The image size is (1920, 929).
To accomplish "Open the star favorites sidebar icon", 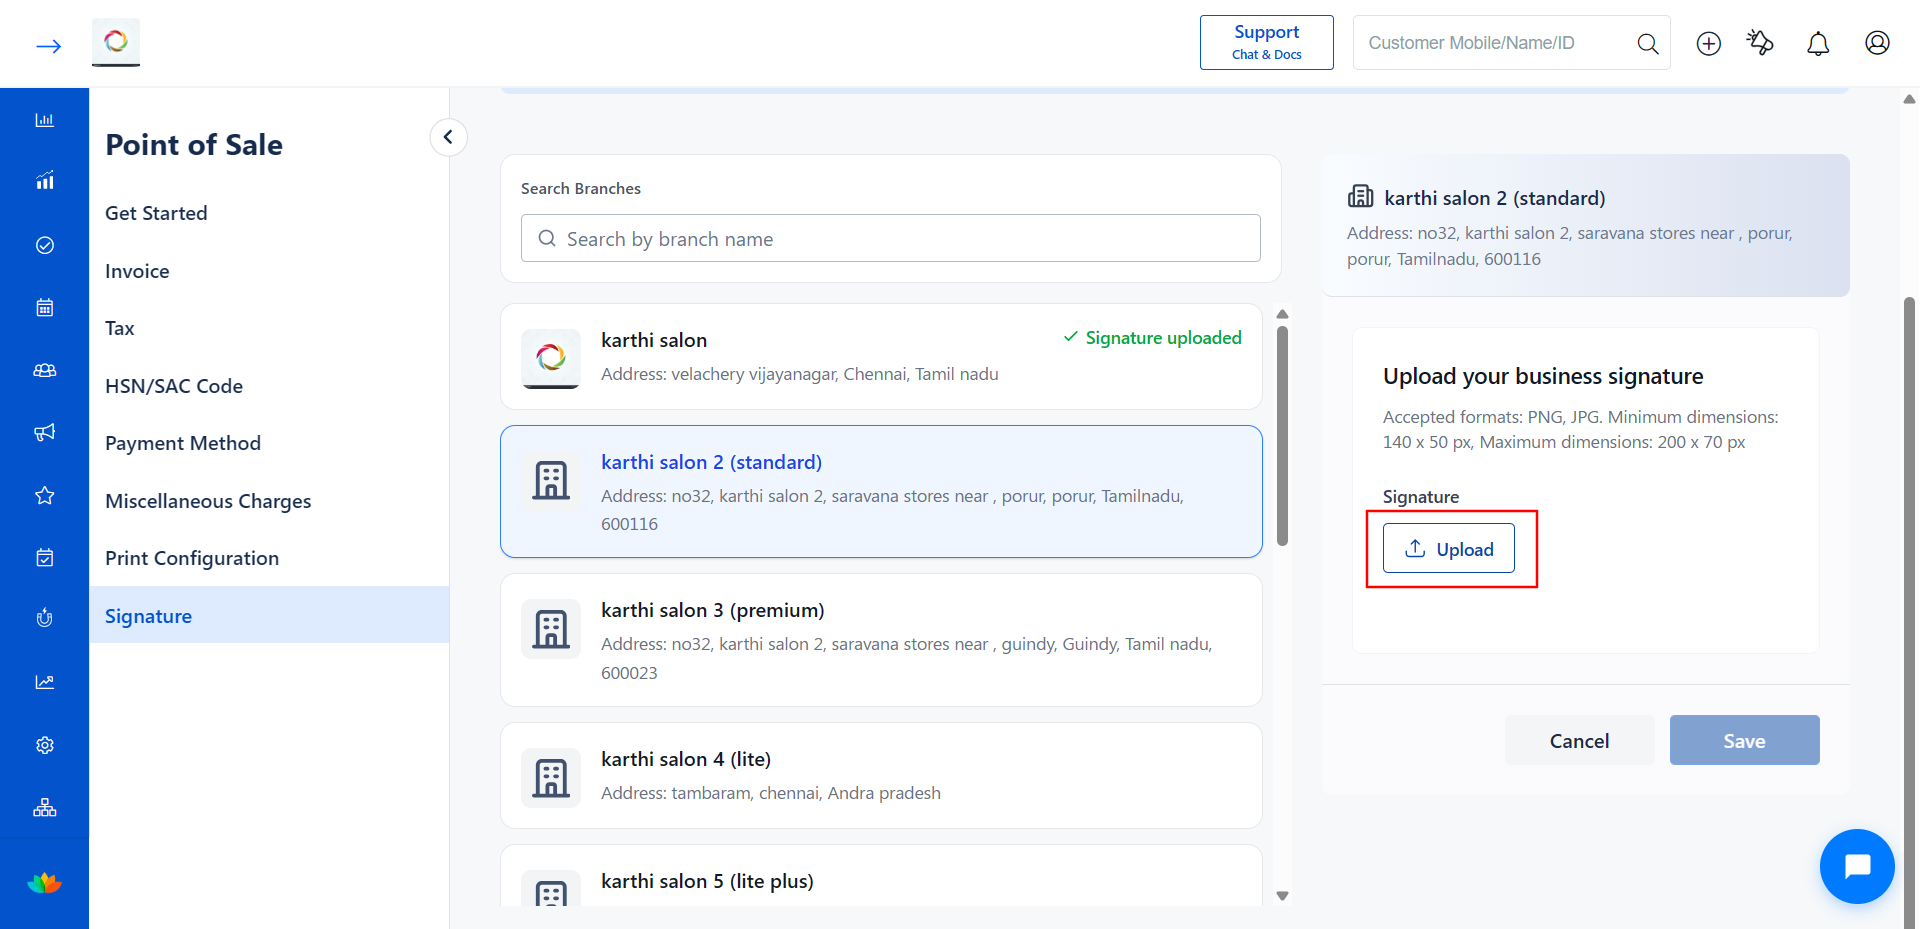I will (x=45, y=495).
